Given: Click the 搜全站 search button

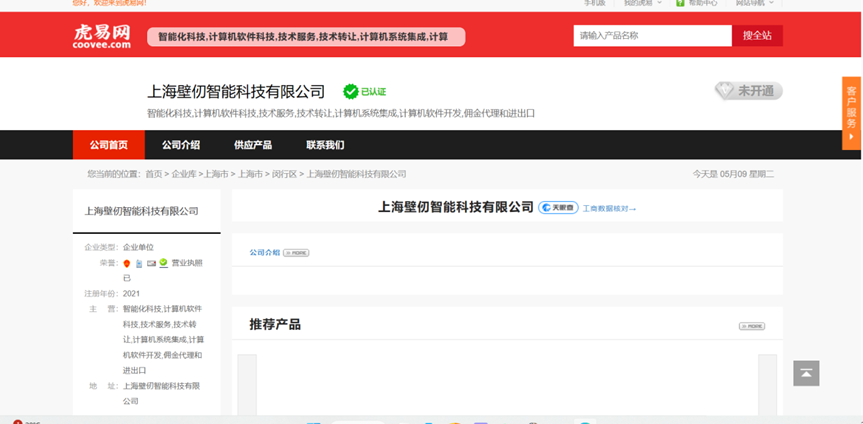Looking at the screenshot, I should [757, 36].
